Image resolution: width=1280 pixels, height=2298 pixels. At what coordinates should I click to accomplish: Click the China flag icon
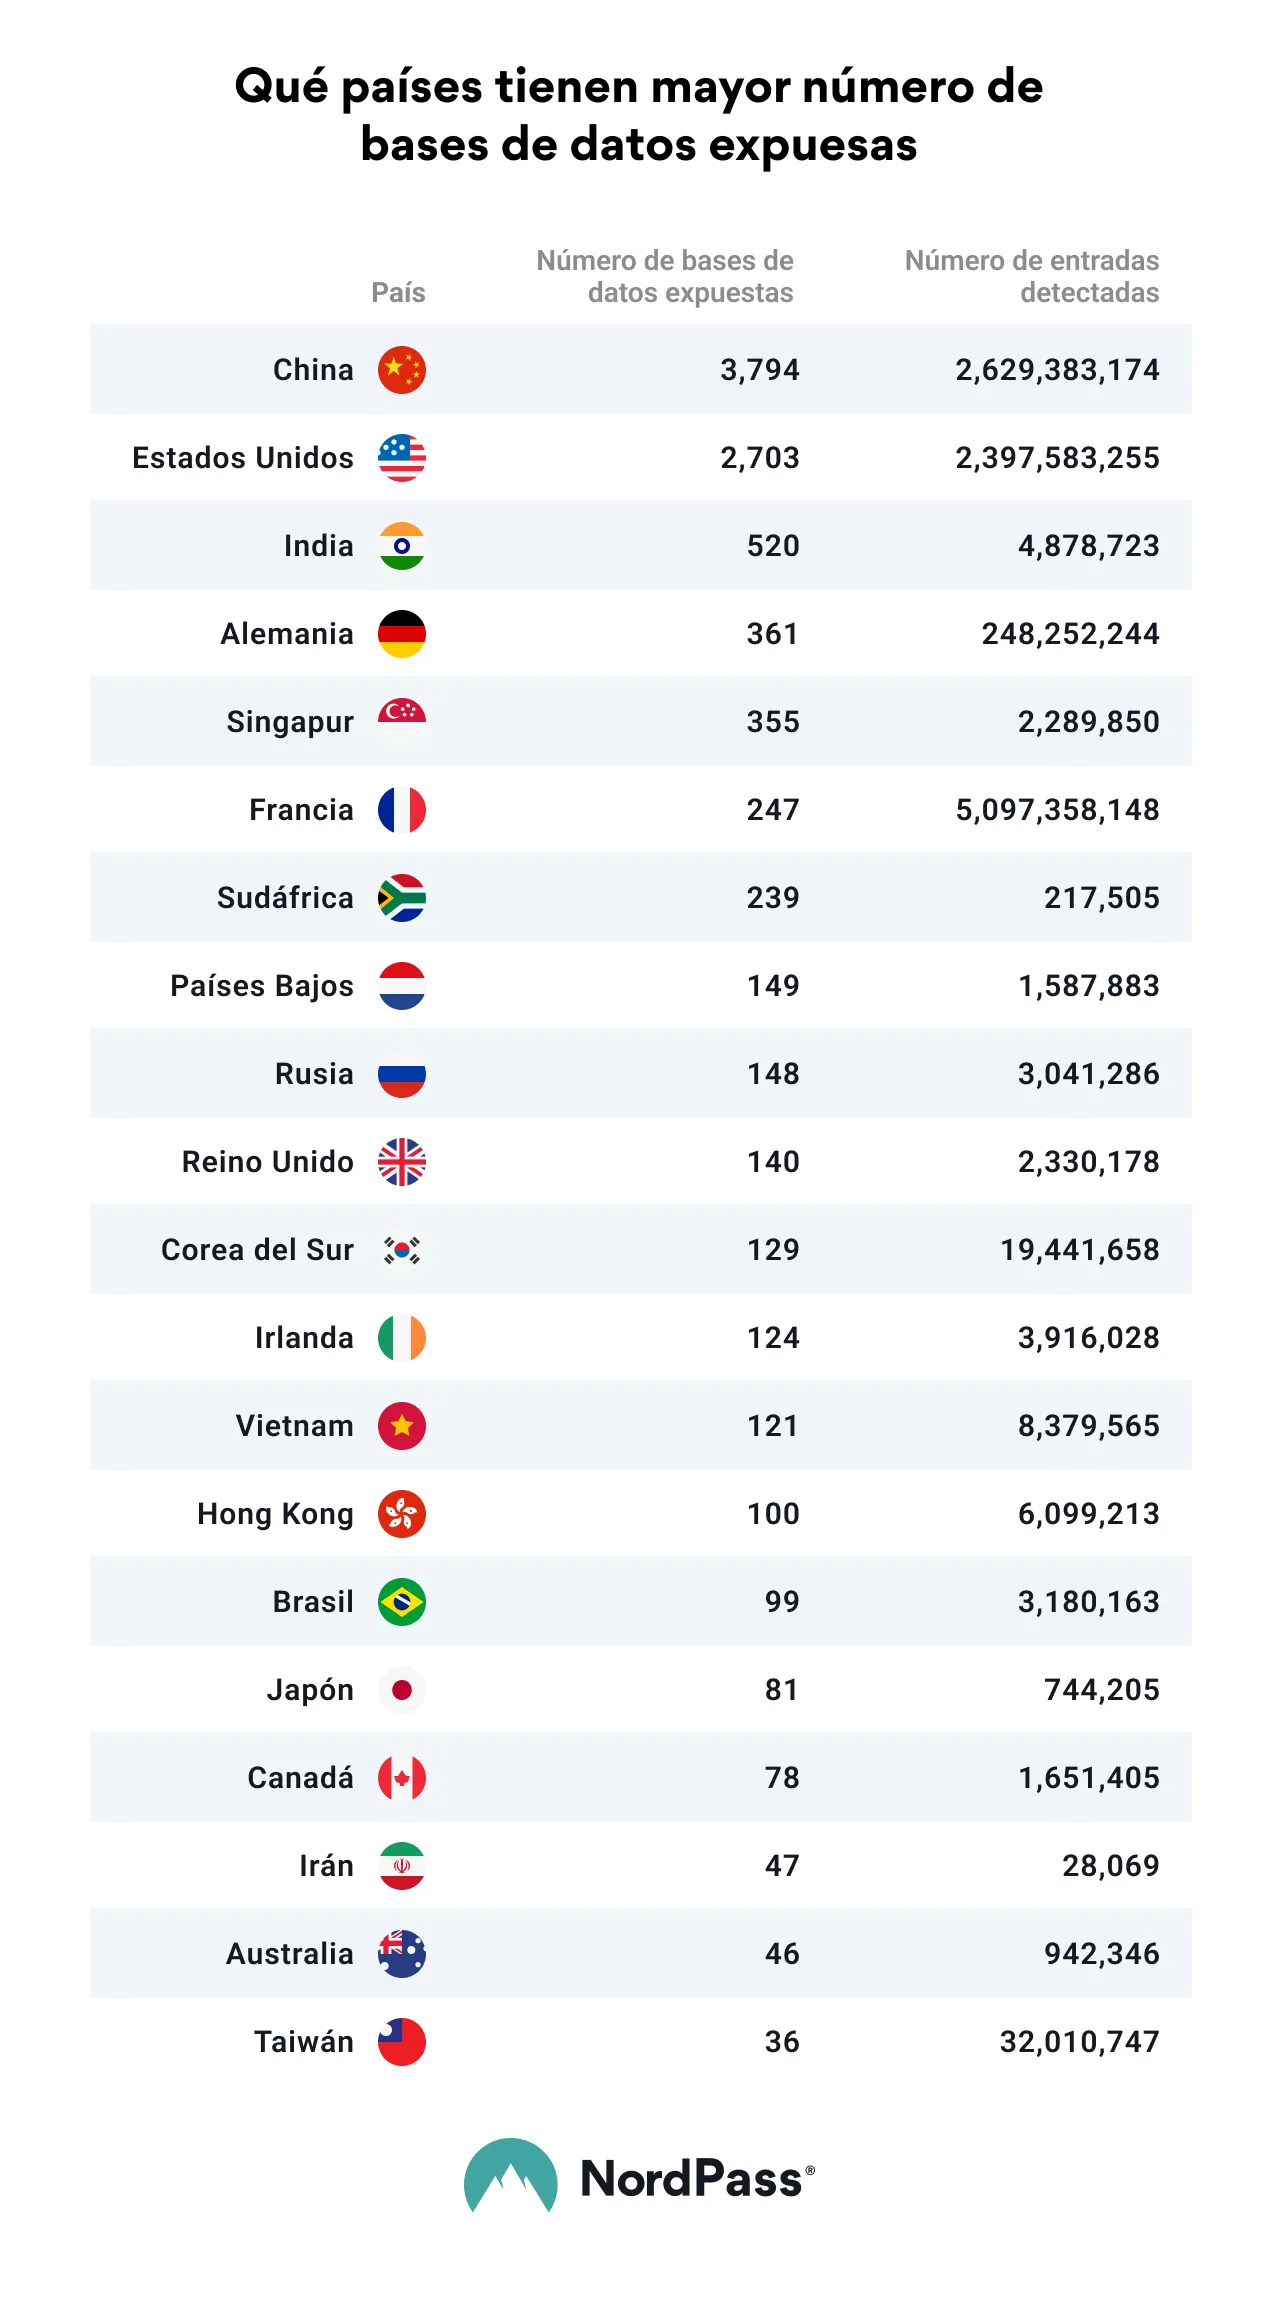pyautogui.click(x=402, y=370)
